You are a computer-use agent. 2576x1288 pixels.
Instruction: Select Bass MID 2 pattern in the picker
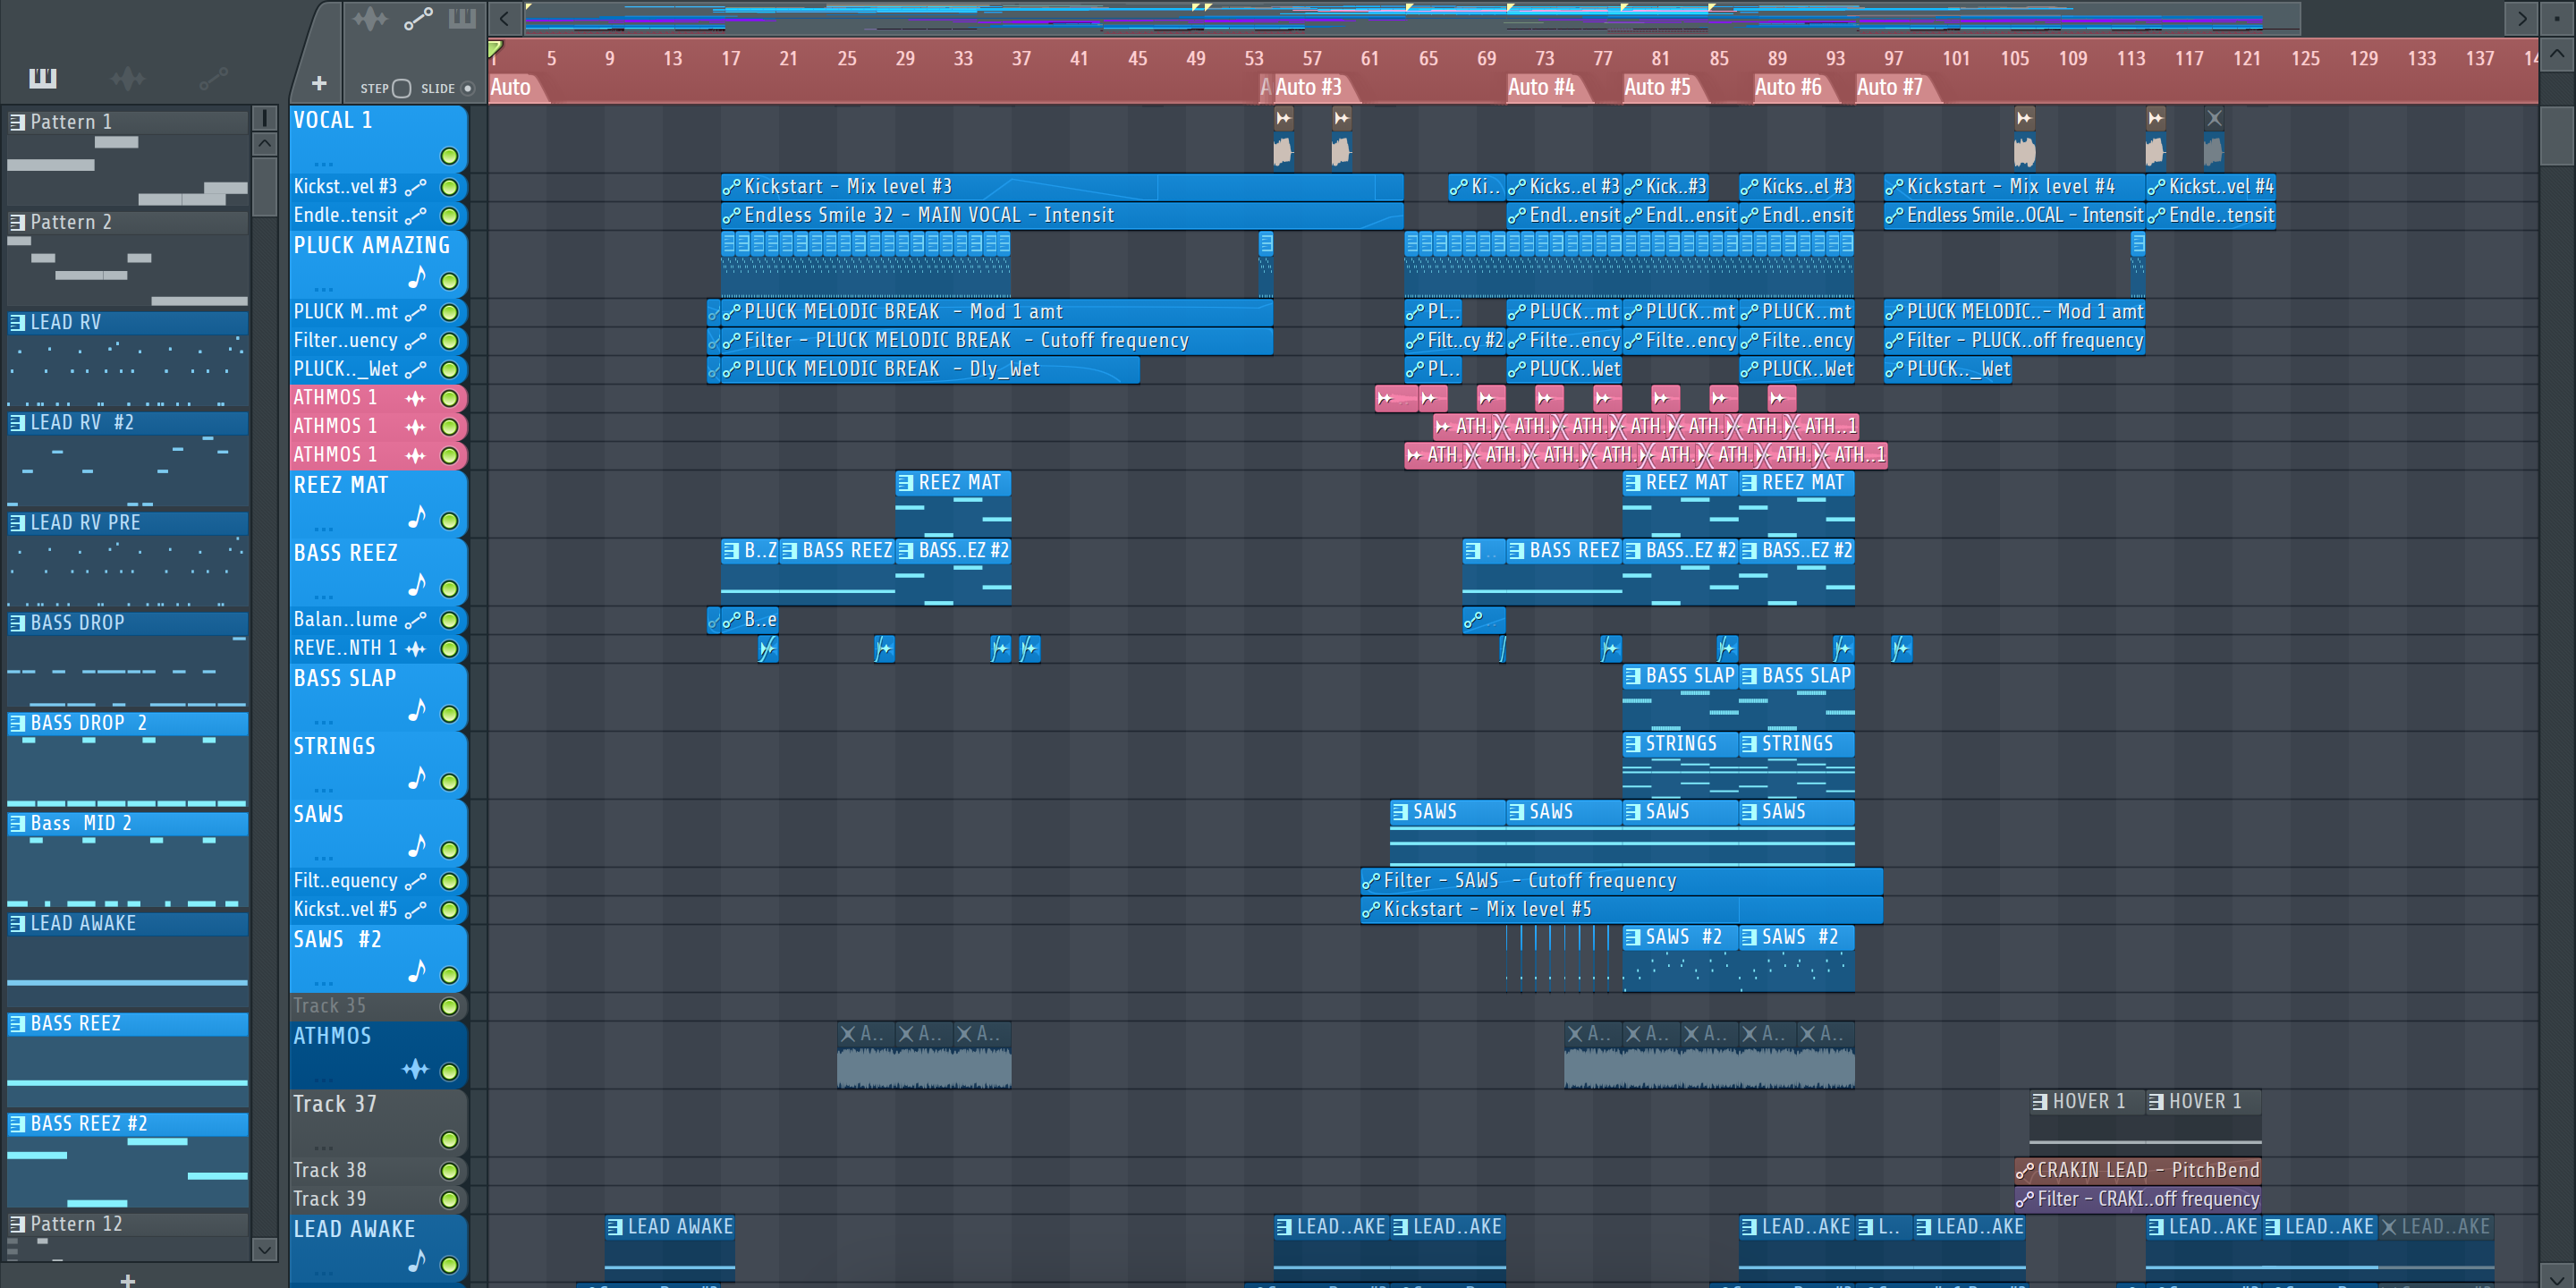pos(128,823)
